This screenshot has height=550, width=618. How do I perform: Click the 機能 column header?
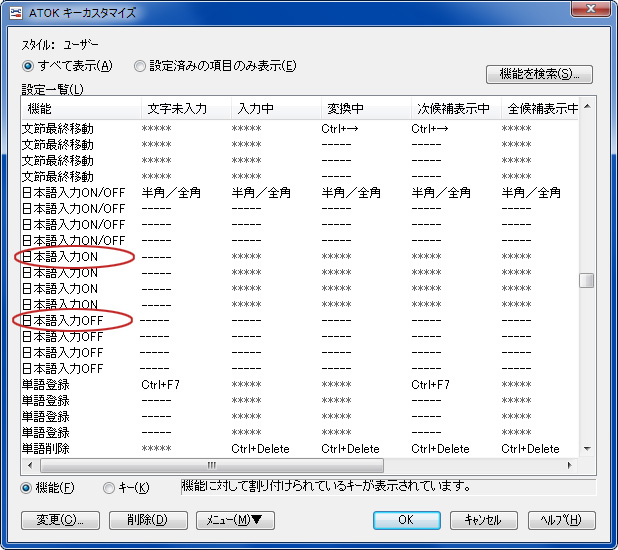pyautogui.click(x=81, y=108)
